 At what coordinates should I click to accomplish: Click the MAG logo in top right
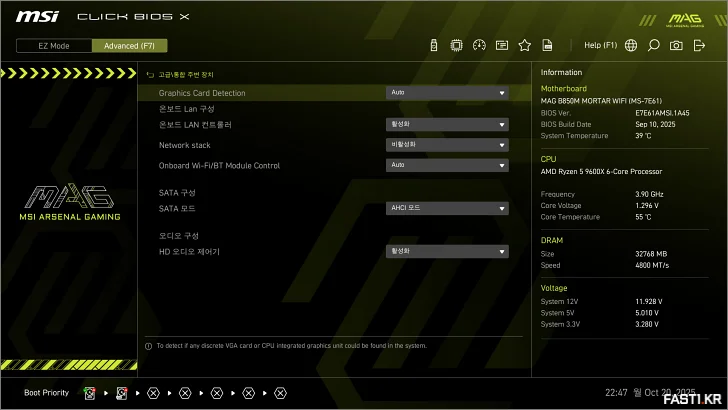coord(685,20)
